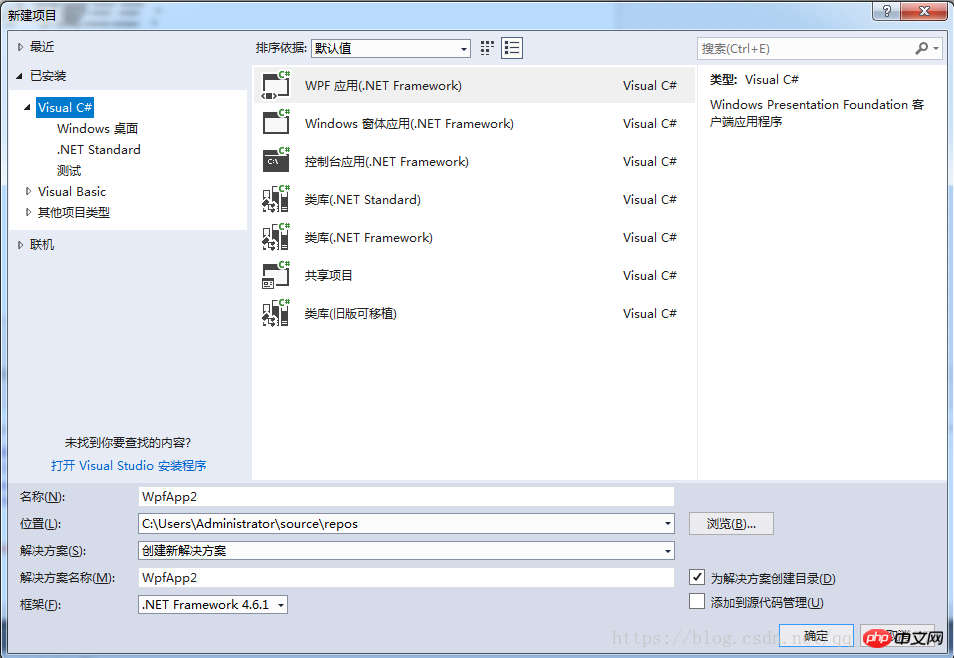This screenshot has width=954, height=658.
Task: Collapse the 已安装 tree node
Action: [19, 76]
